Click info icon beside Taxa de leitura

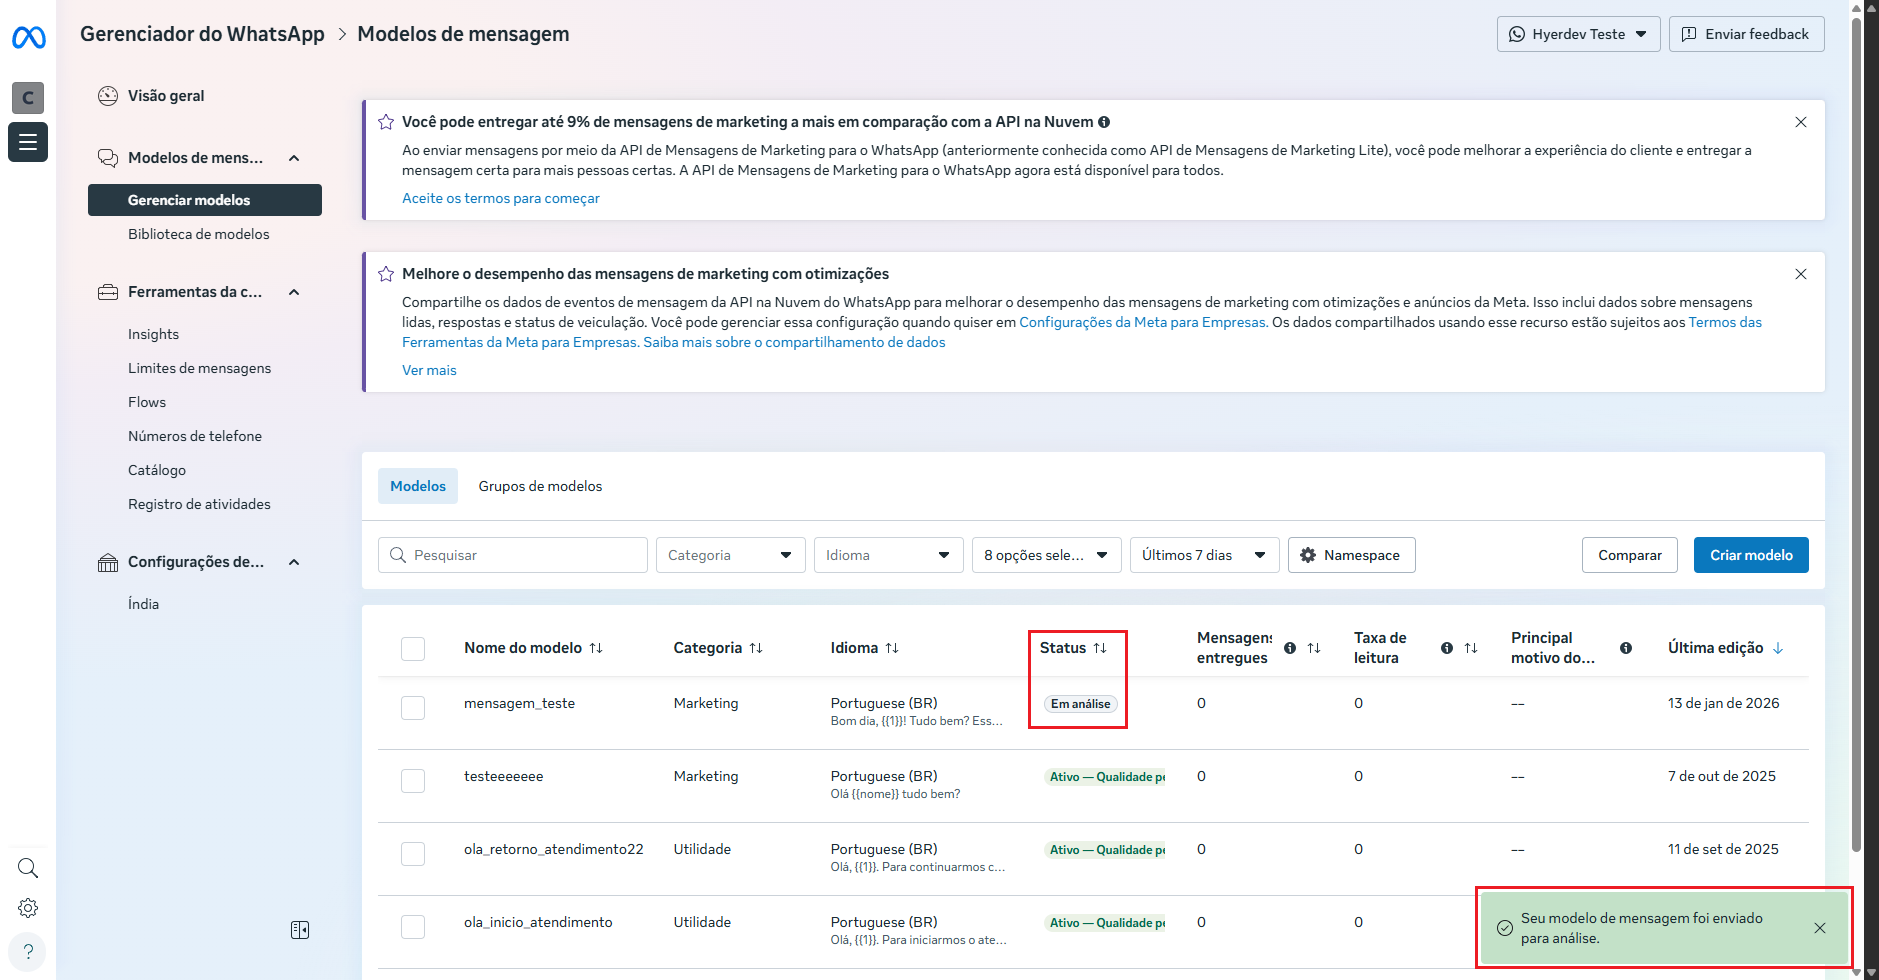tap(1446, 648)
